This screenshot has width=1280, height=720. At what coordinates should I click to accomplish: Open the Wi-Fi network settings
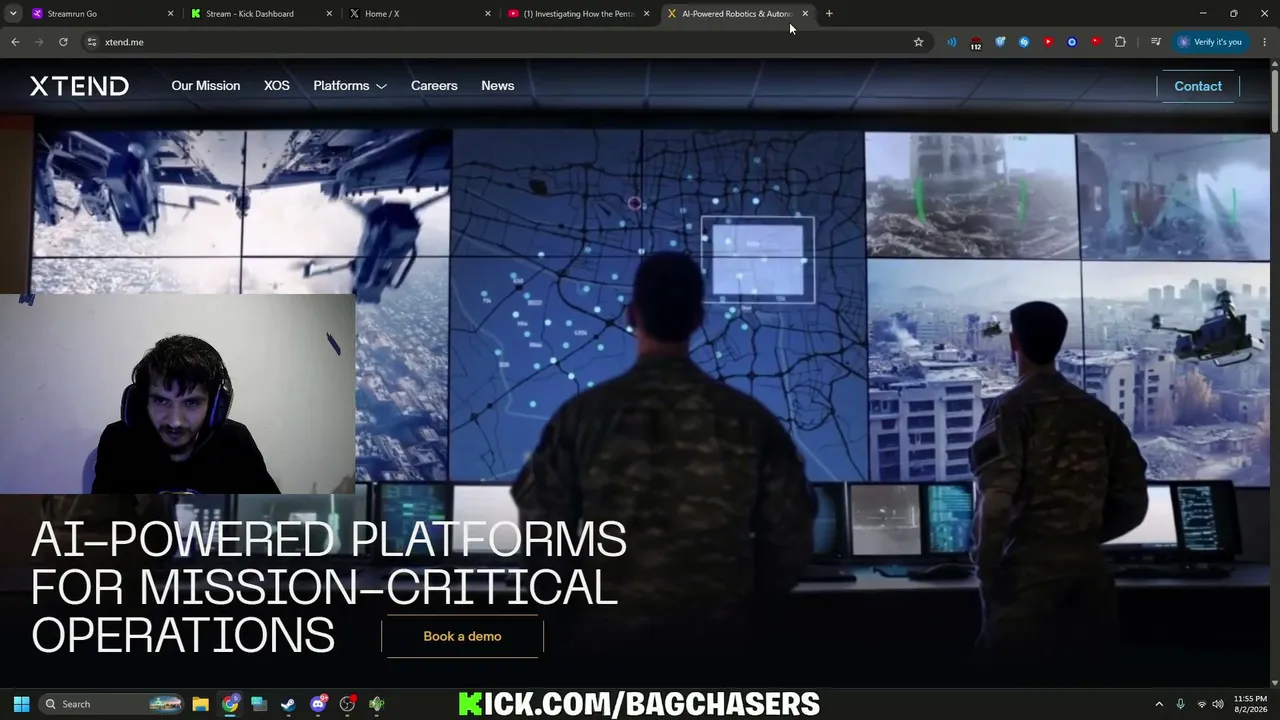1201,704
